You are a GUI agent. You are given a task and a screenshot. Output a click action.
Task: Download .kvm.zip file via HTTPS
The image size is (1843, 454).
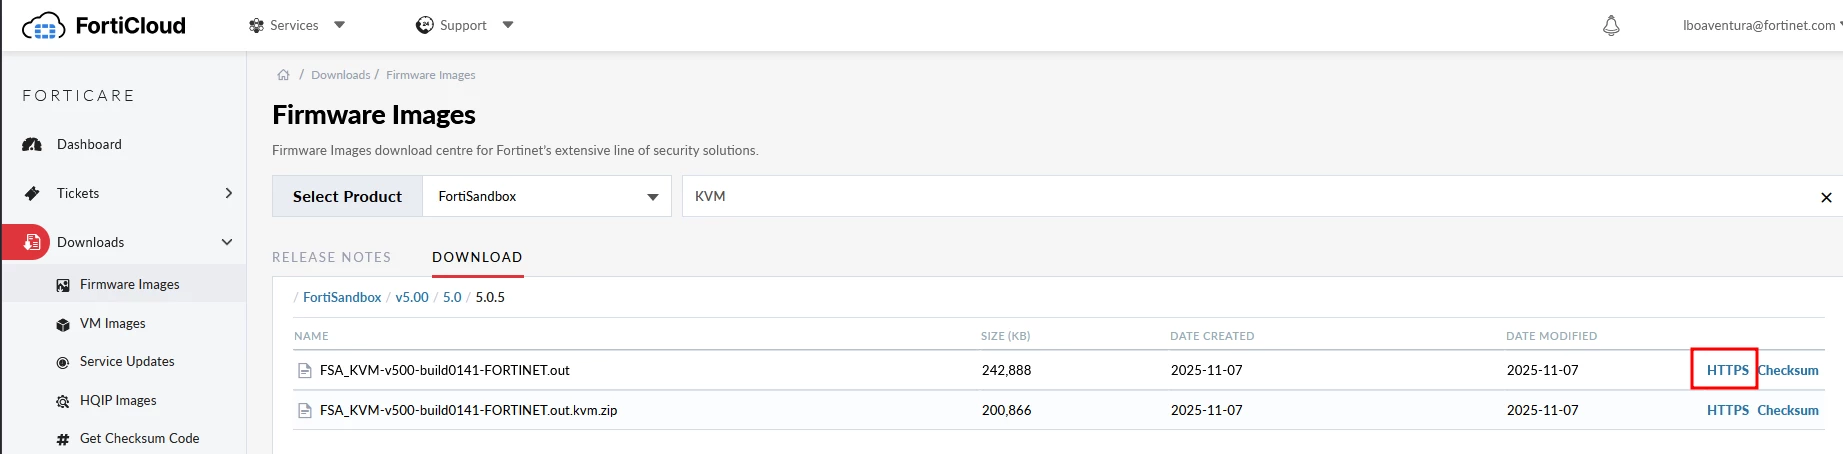(x=1727, y=410)
